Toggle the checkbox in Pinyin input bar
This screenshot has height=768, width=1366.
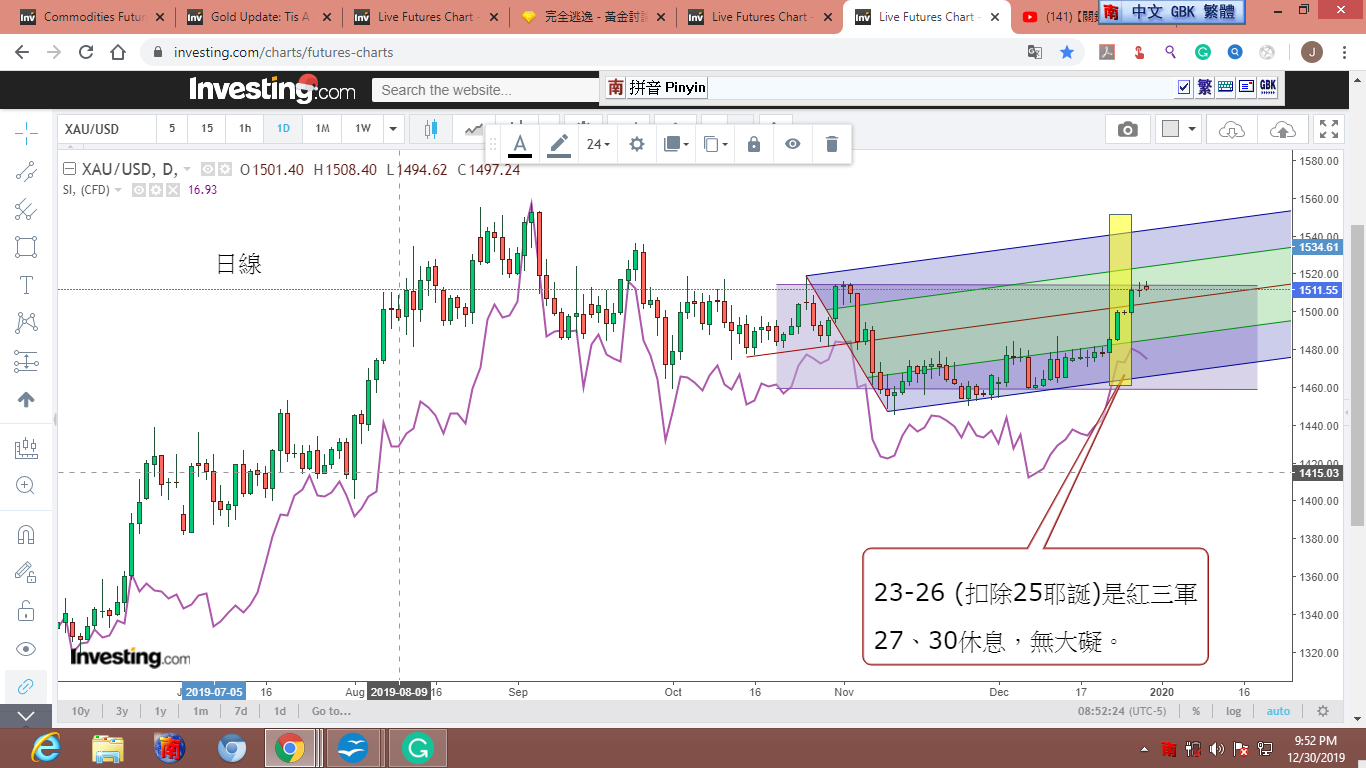(x=1184, y=88)
